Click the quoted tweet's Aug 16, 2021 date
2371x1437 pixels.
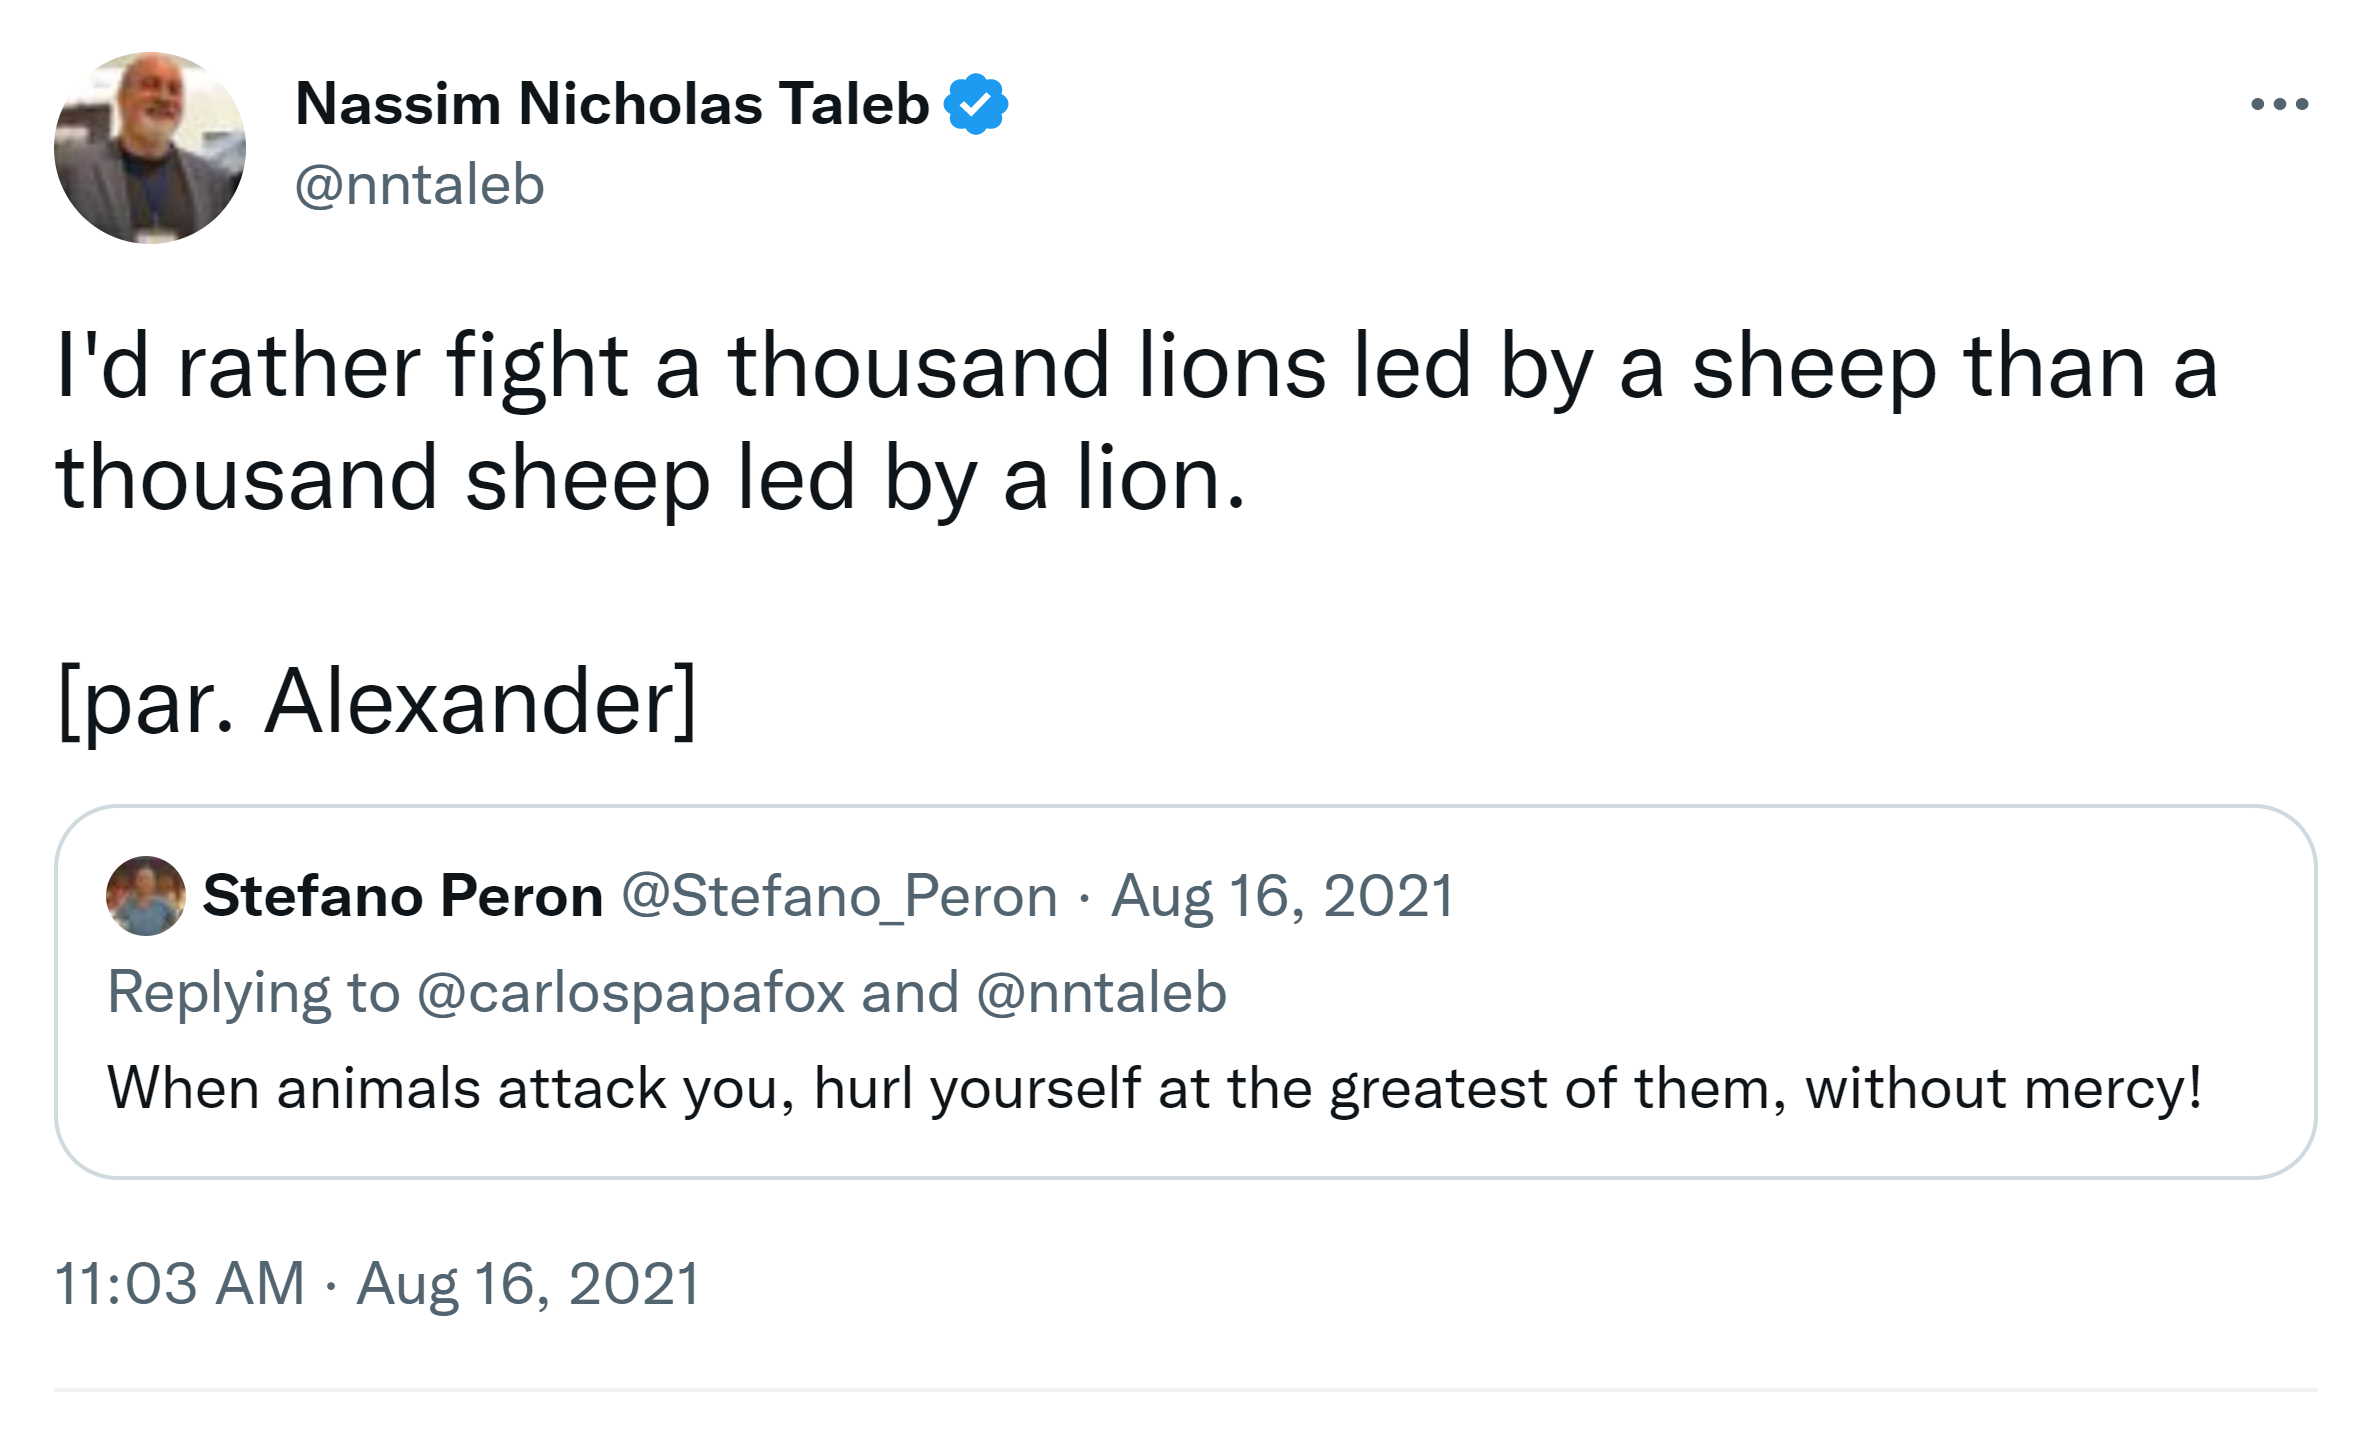(x=1283, y=896)
